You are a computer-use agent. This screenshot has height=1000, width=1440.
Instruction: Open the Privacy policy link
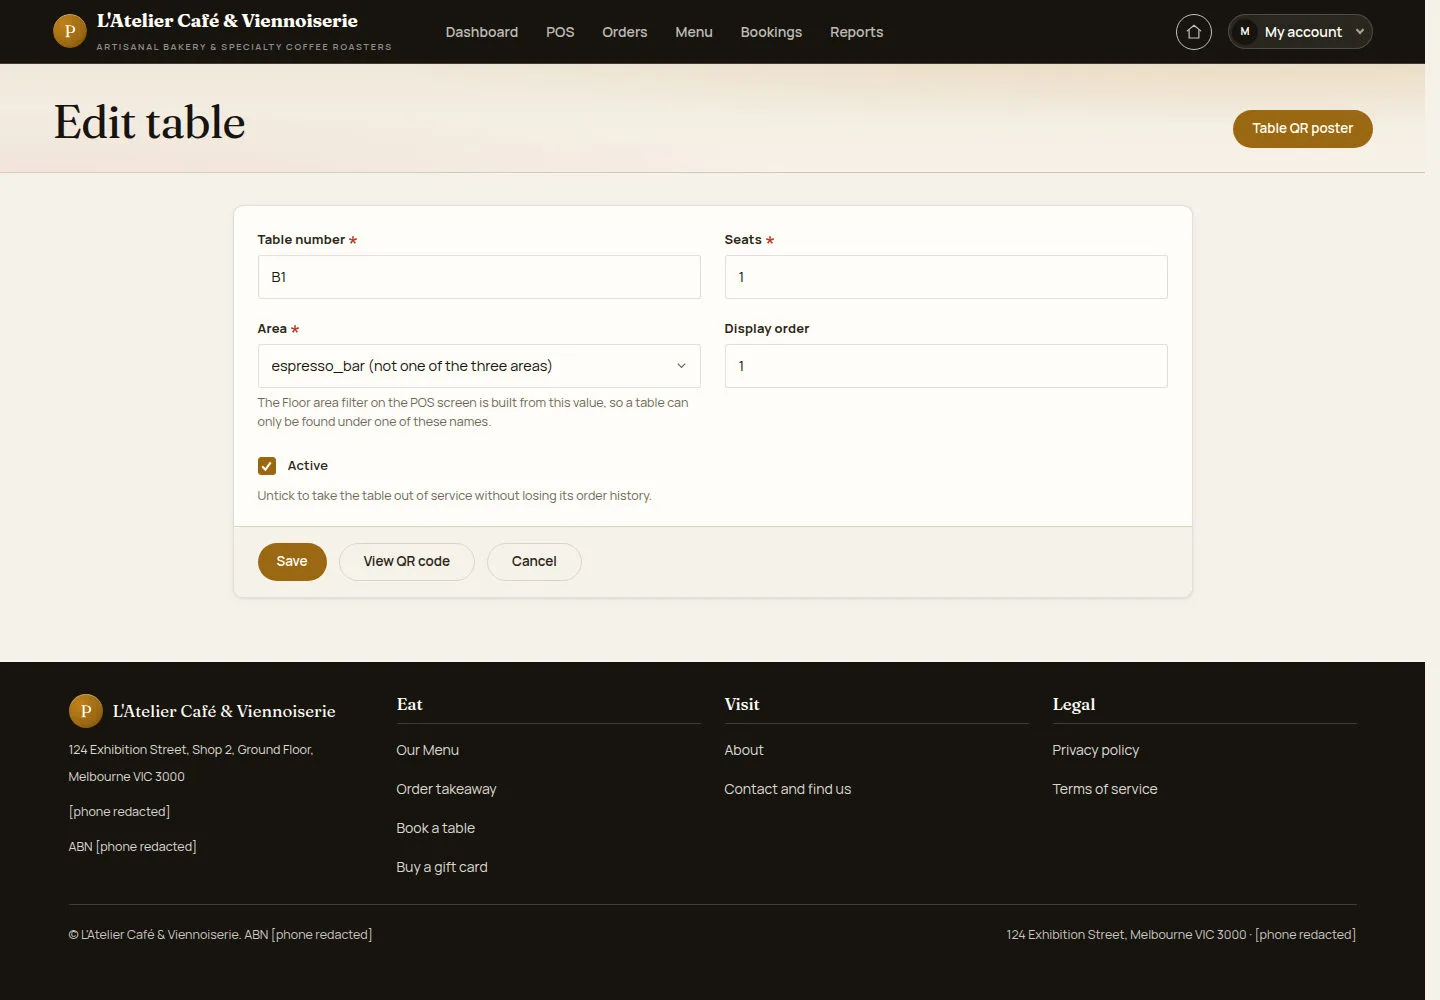[1096, 750]
